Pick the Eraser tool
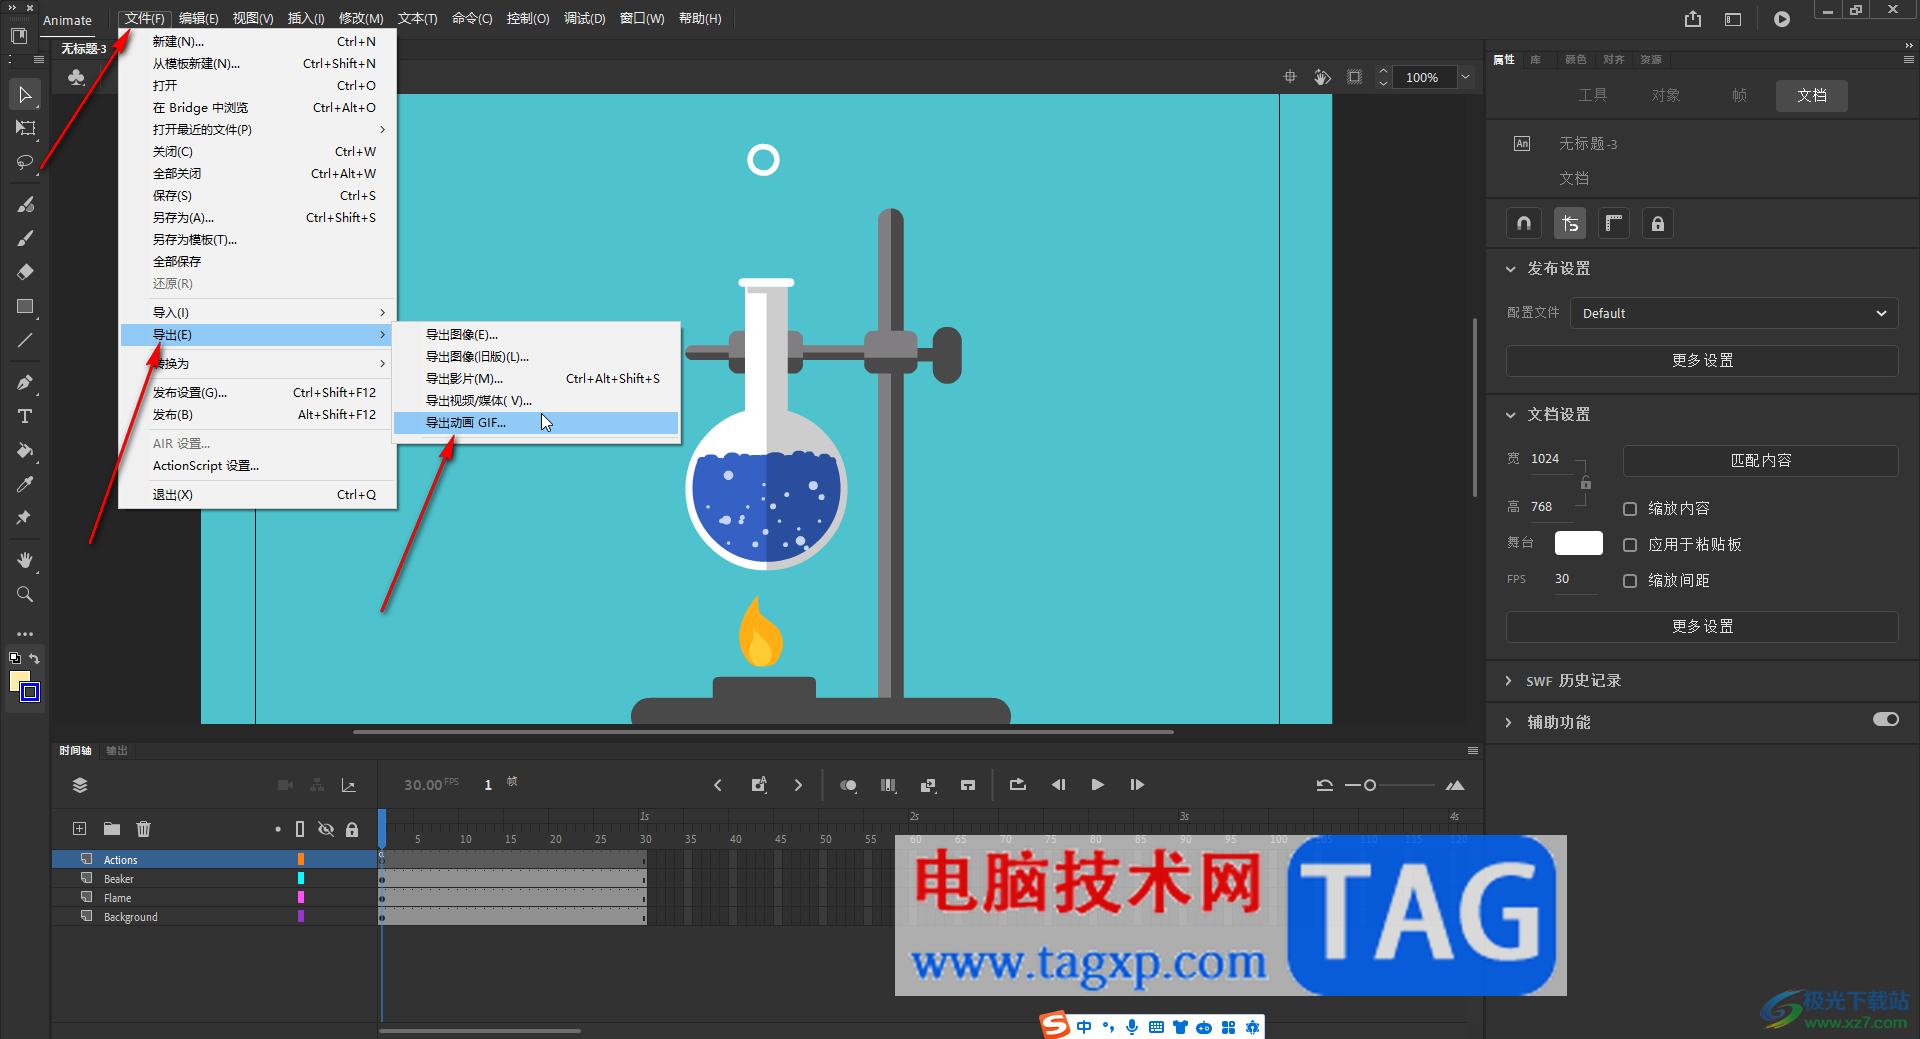This screenshot has width=1920, height=1039. point(25,272)
